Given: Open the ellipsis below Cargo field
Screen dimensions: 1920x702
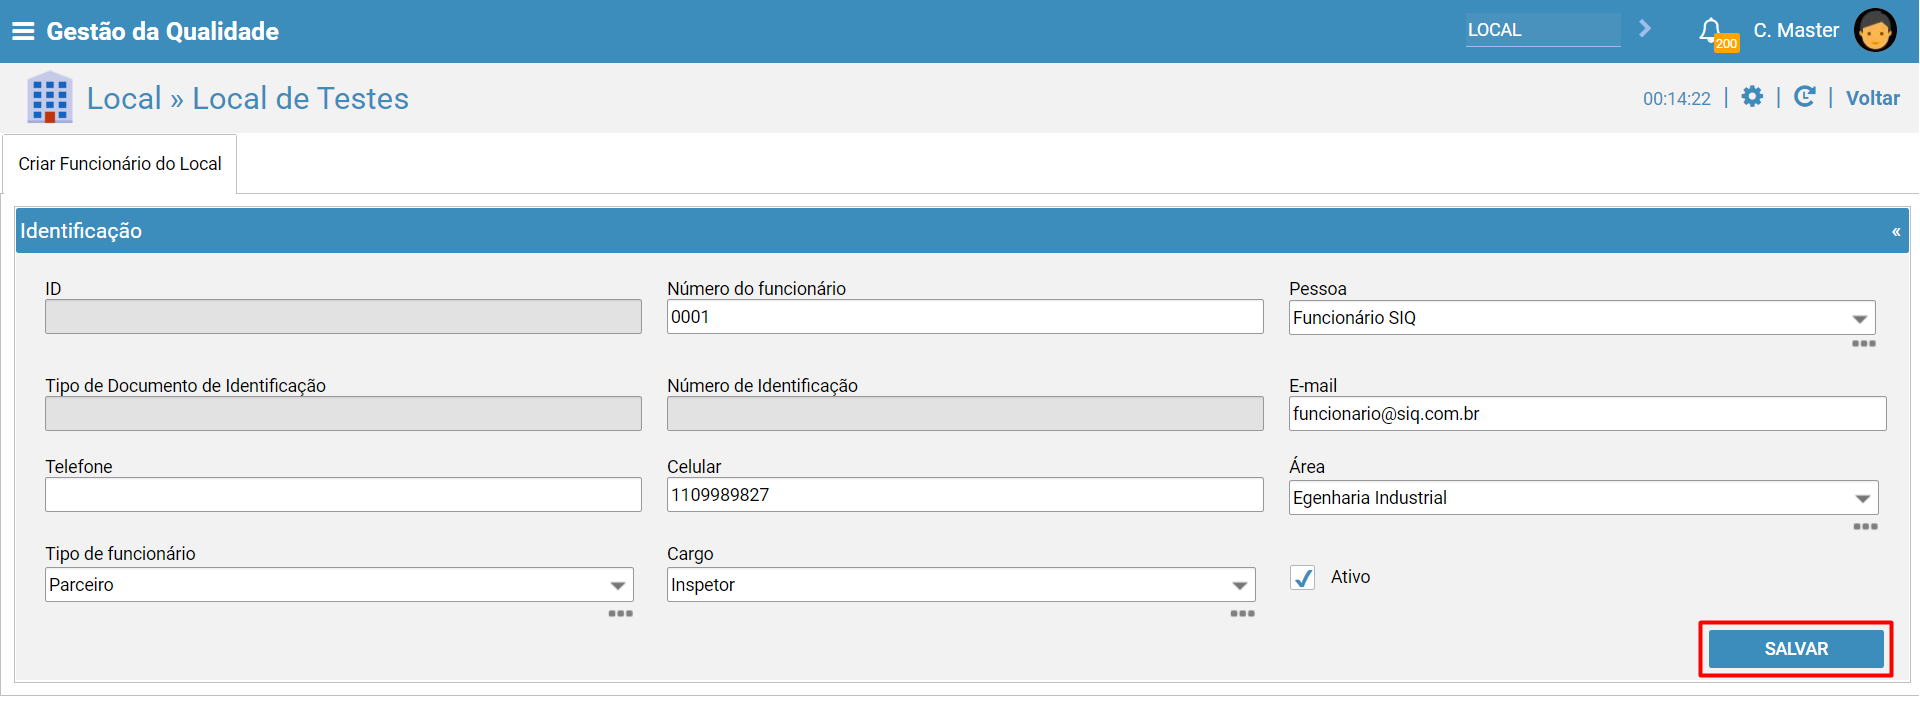Looking at the screenshot, I should 1243,614.
